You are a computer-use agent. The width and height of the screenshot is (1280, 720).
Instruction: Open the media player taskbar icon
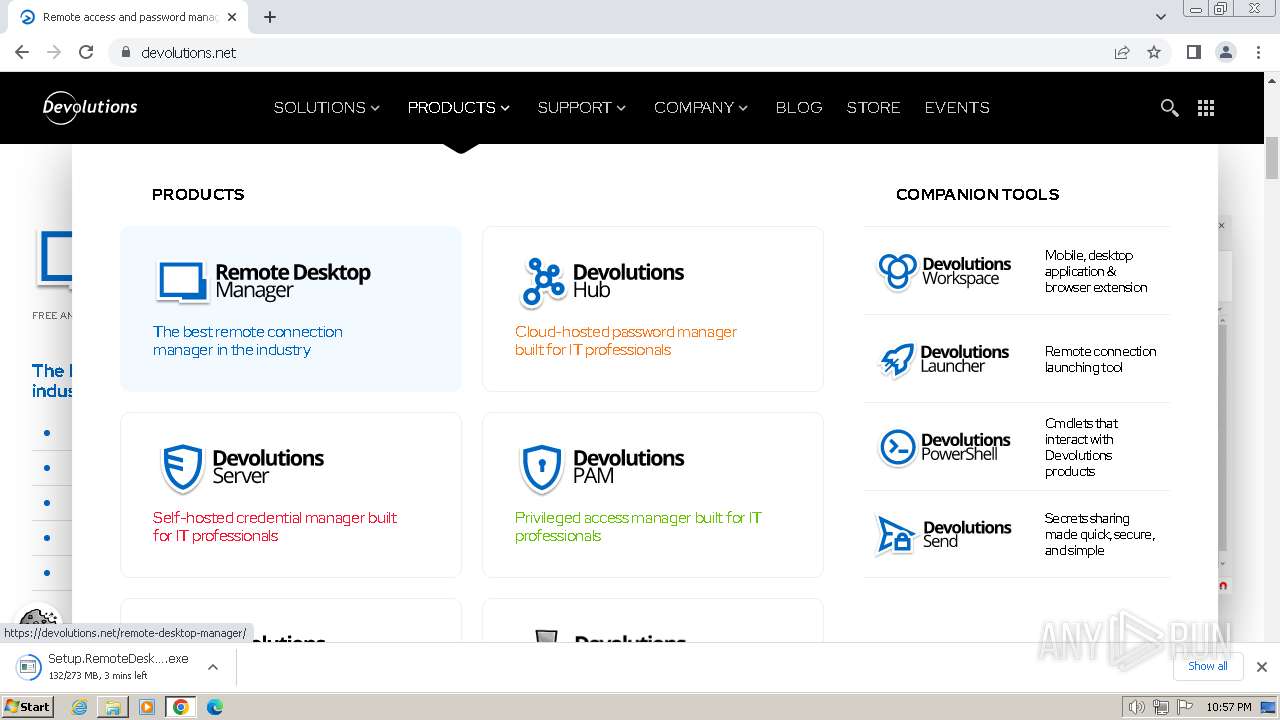(x=147, y=707)
